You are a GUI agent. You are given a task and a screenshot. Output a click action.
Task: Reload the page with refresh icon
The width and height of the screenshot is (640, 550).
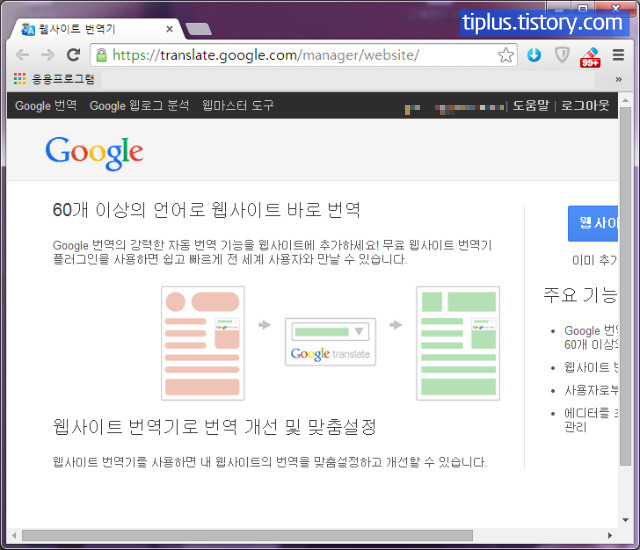[x=73, y=55]
